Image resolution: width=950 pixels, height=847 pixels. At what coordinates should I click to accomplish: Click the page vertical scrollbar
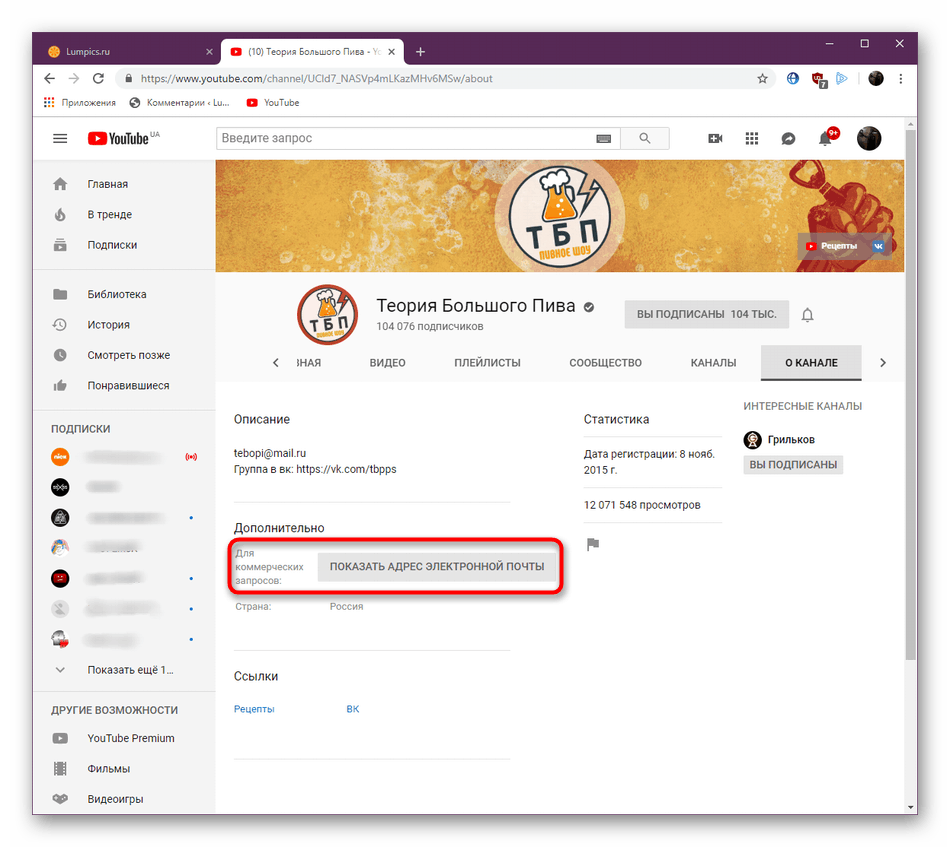point(911,394)
